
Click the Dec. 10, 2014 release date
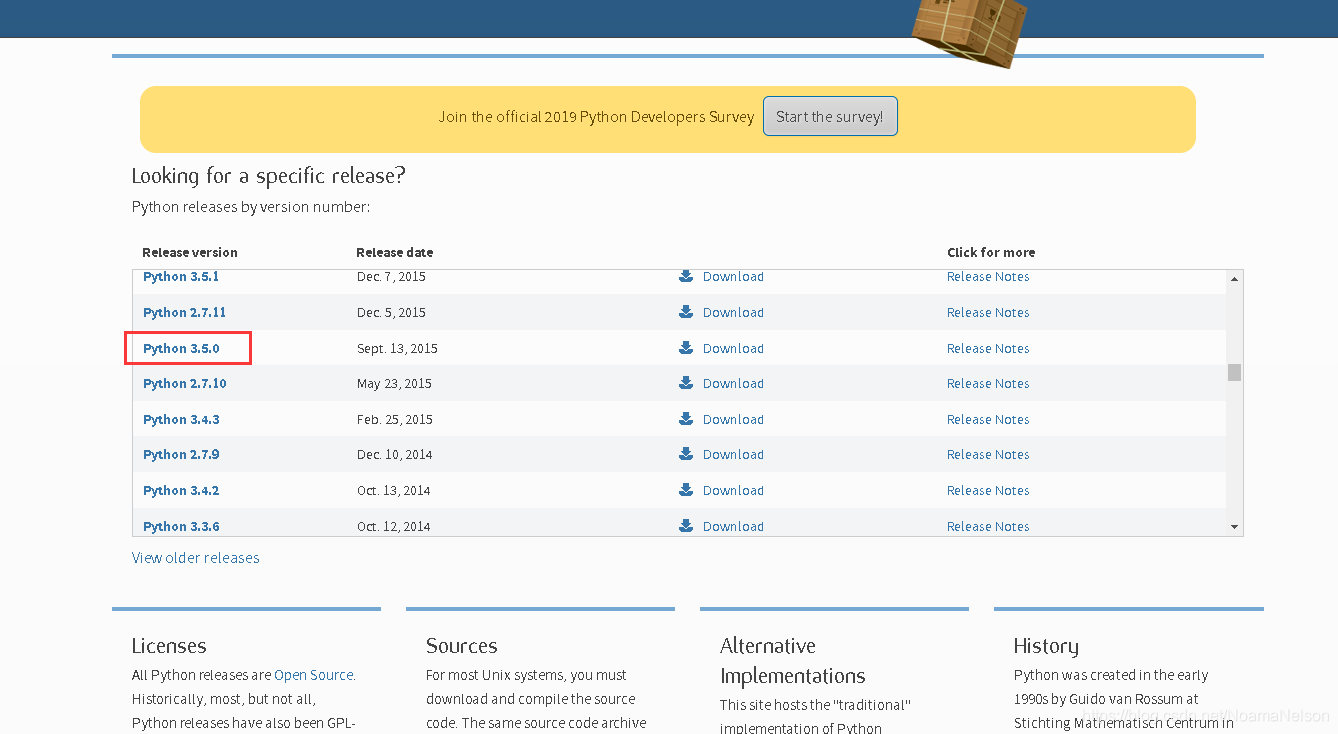coord(394,454)
